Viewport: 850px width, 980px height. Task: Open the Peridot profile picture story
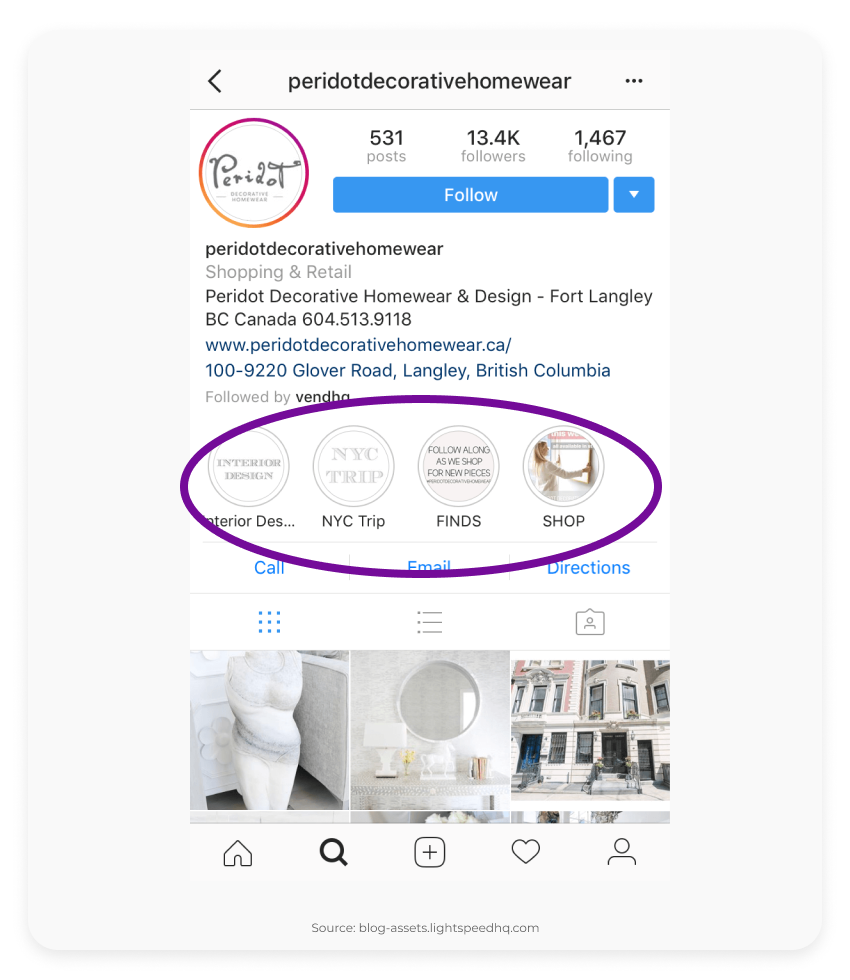[x=254, y=172]
